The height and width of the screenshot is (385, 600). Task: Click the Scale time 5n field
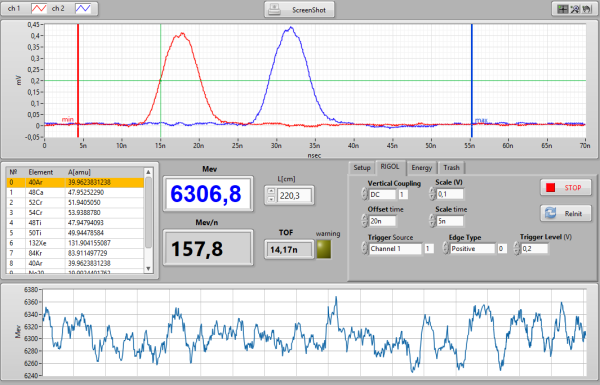tap(450, 221)
